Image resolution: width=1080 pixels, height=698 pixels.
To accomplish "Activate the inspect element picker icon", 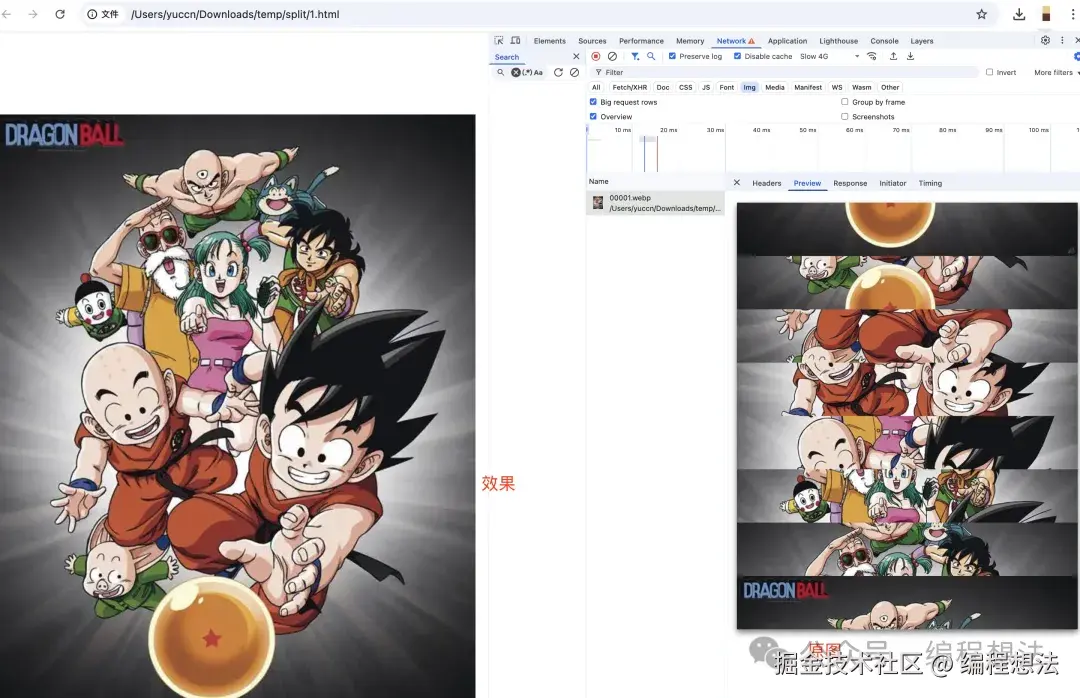I will point(499,41).
